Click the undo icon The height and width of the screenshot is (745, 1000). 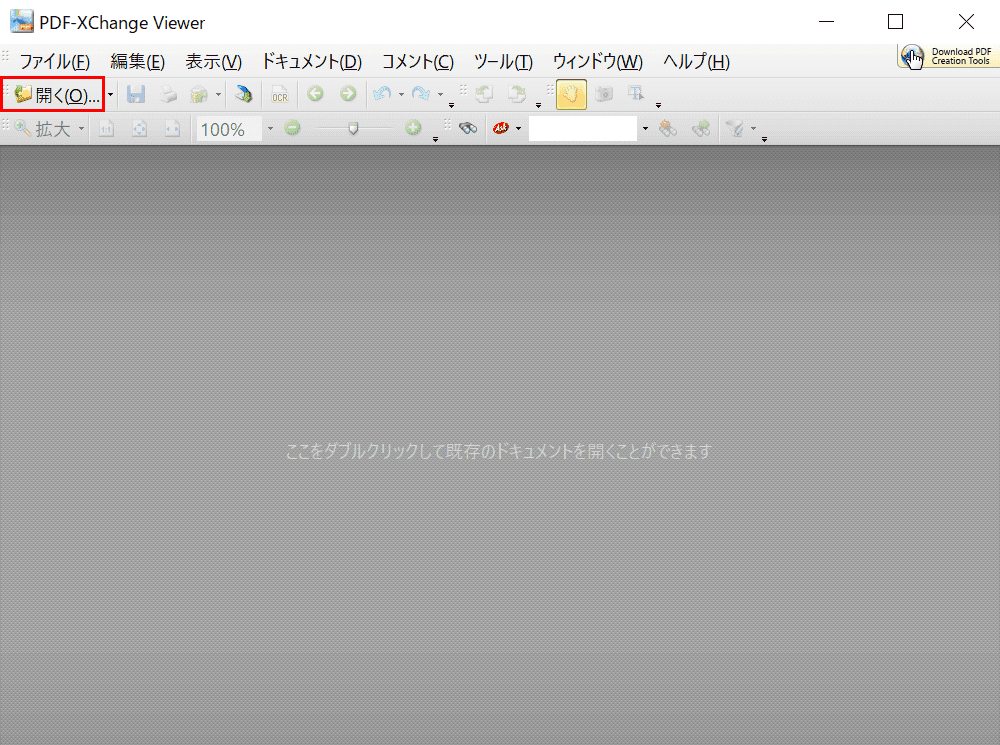[x=382, y=94]
